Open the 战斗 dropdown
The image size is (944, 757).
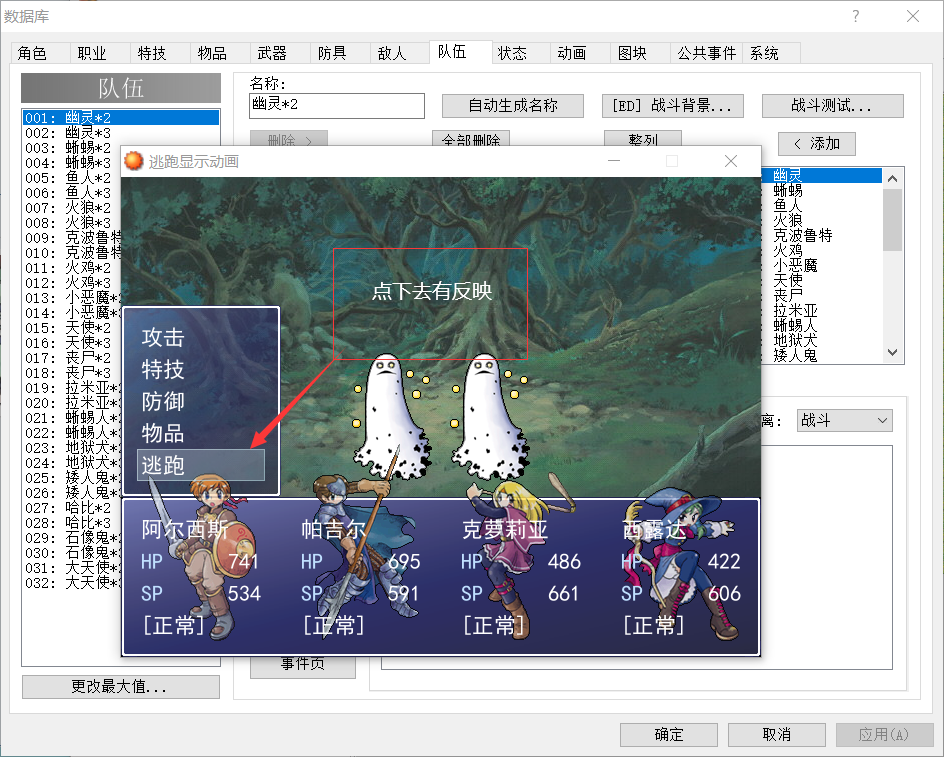pyautogui.click(x=844, y=420)
